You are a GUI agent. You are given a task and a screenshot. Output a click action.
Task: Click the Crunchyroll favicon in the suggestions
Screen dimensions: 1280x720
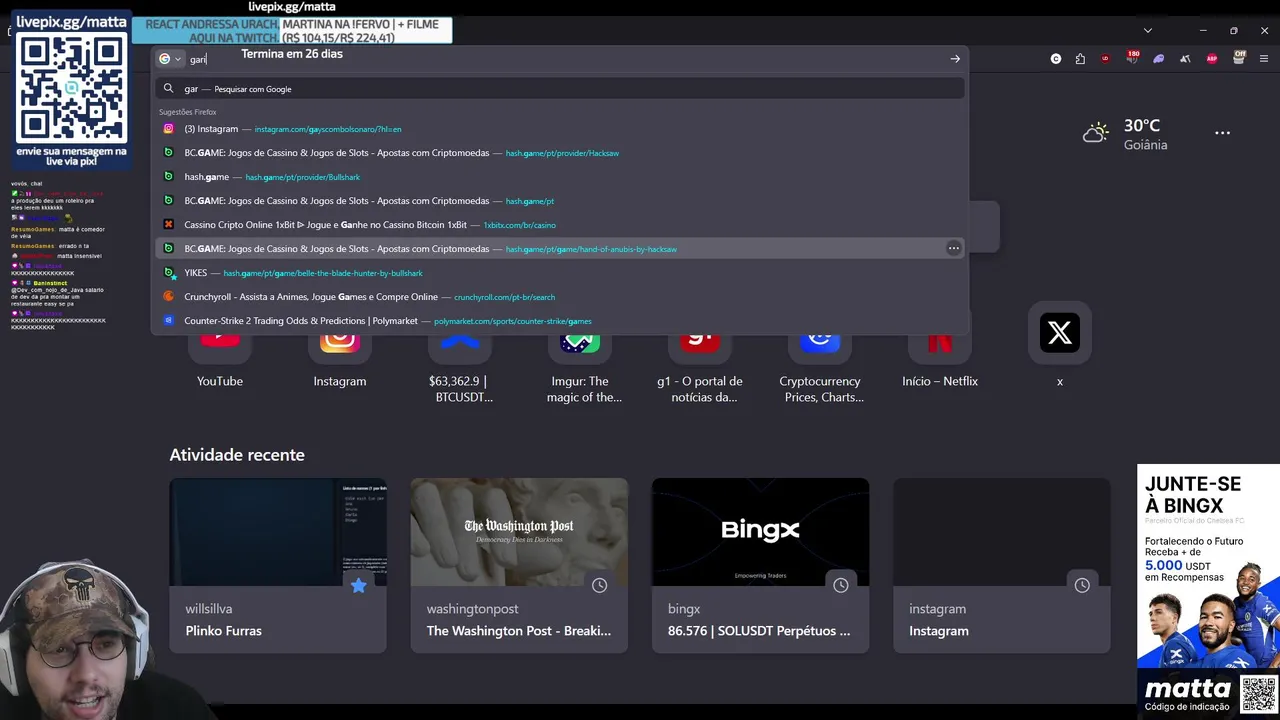[x=168, y=297]
